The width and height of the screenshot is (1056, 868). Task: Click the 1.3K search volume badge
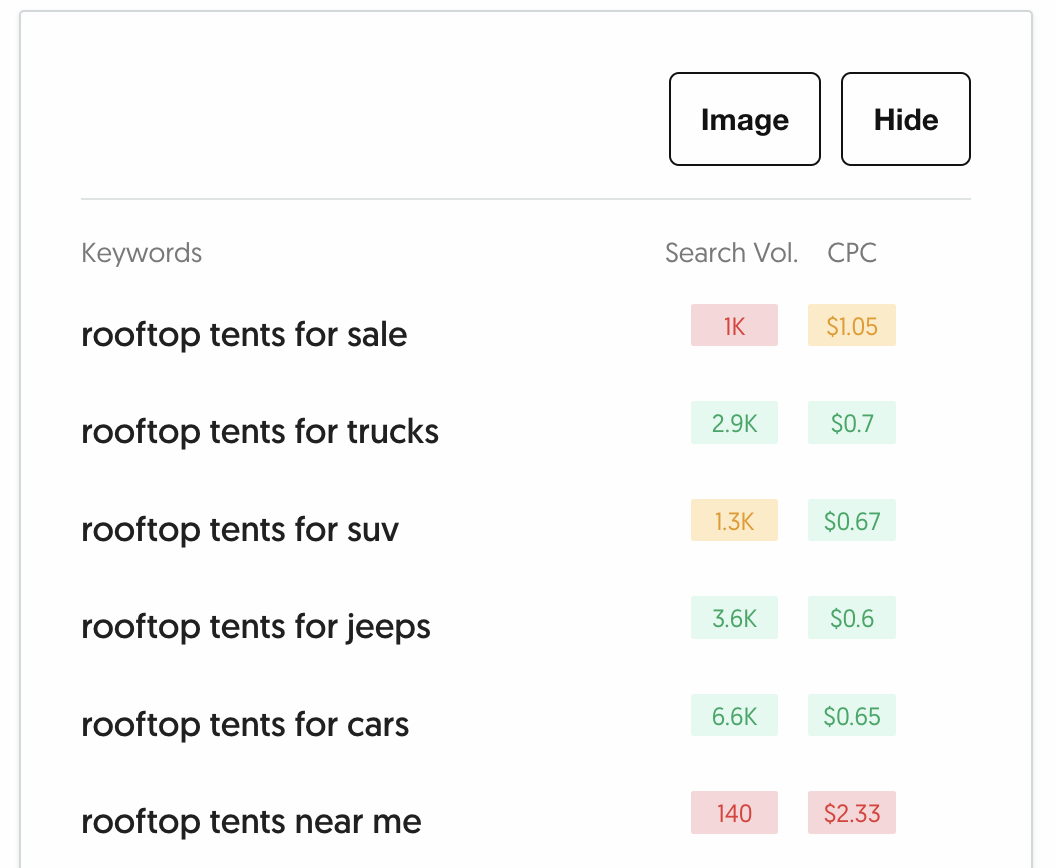coord(734,520)
